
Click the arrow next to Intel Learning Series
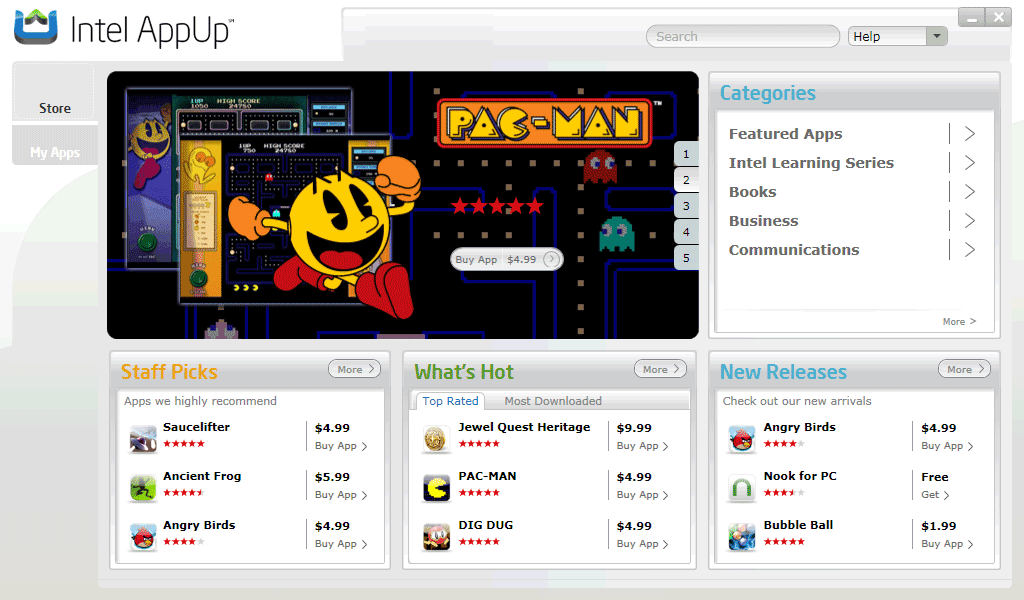970,163
